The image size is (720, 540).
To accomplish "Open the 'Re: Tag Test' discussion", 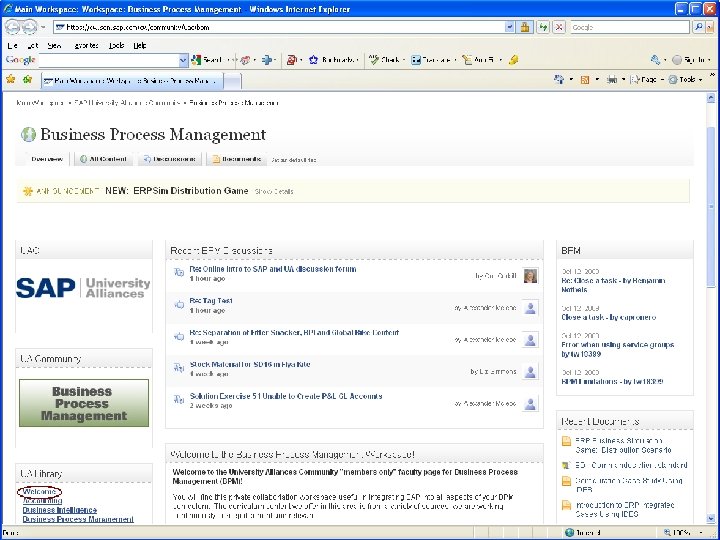I will coord(211,301).
